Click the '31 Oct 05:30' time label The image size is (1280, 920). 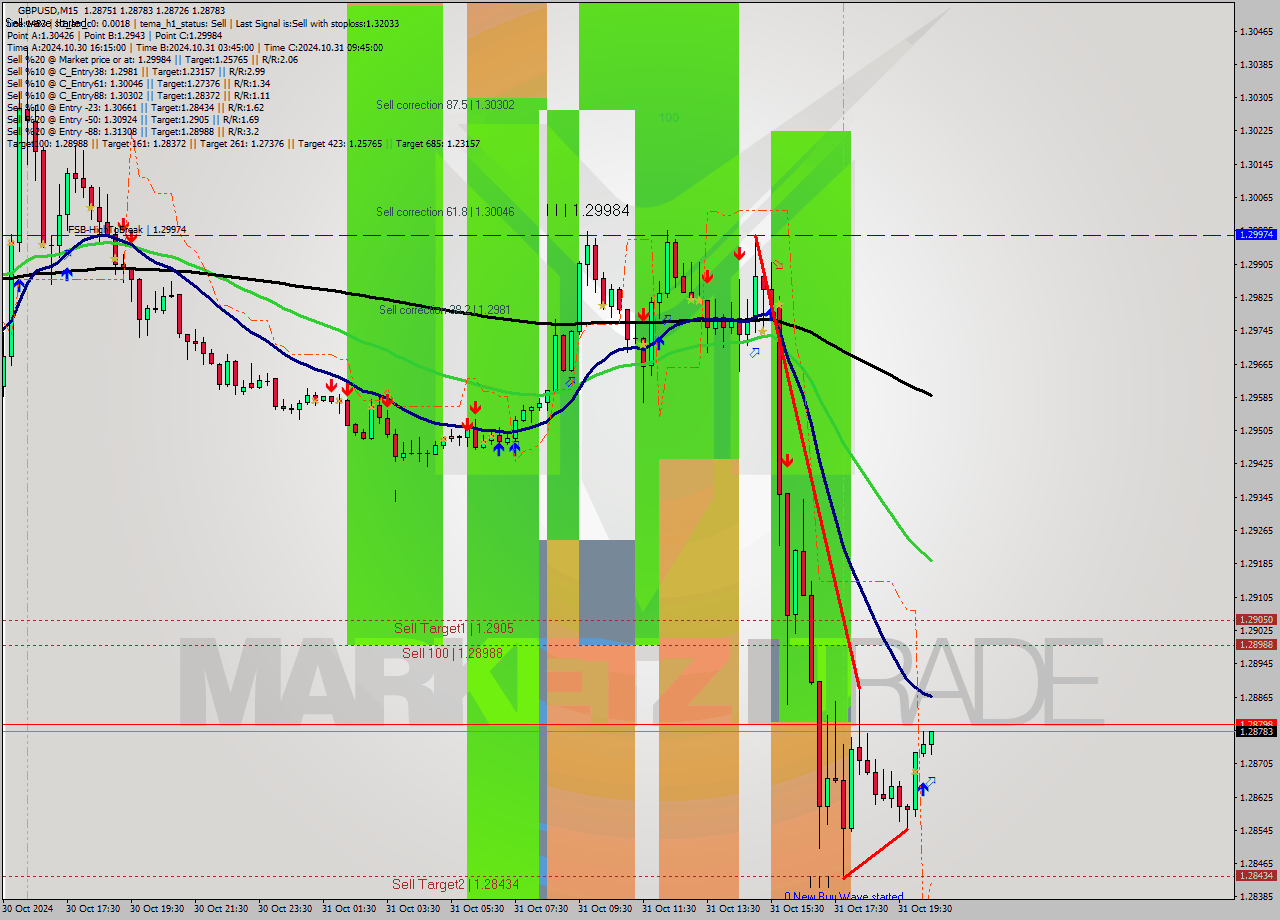(x=477, y=909)
